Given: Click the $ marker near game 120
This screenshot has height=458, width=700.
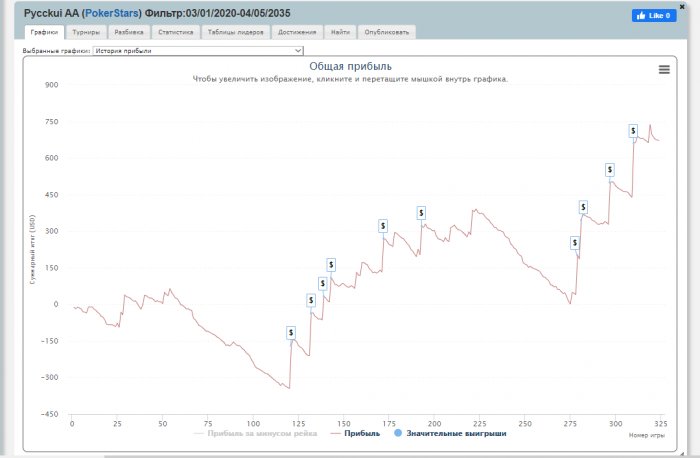Looking at the screenshot, I should (291, 333).
